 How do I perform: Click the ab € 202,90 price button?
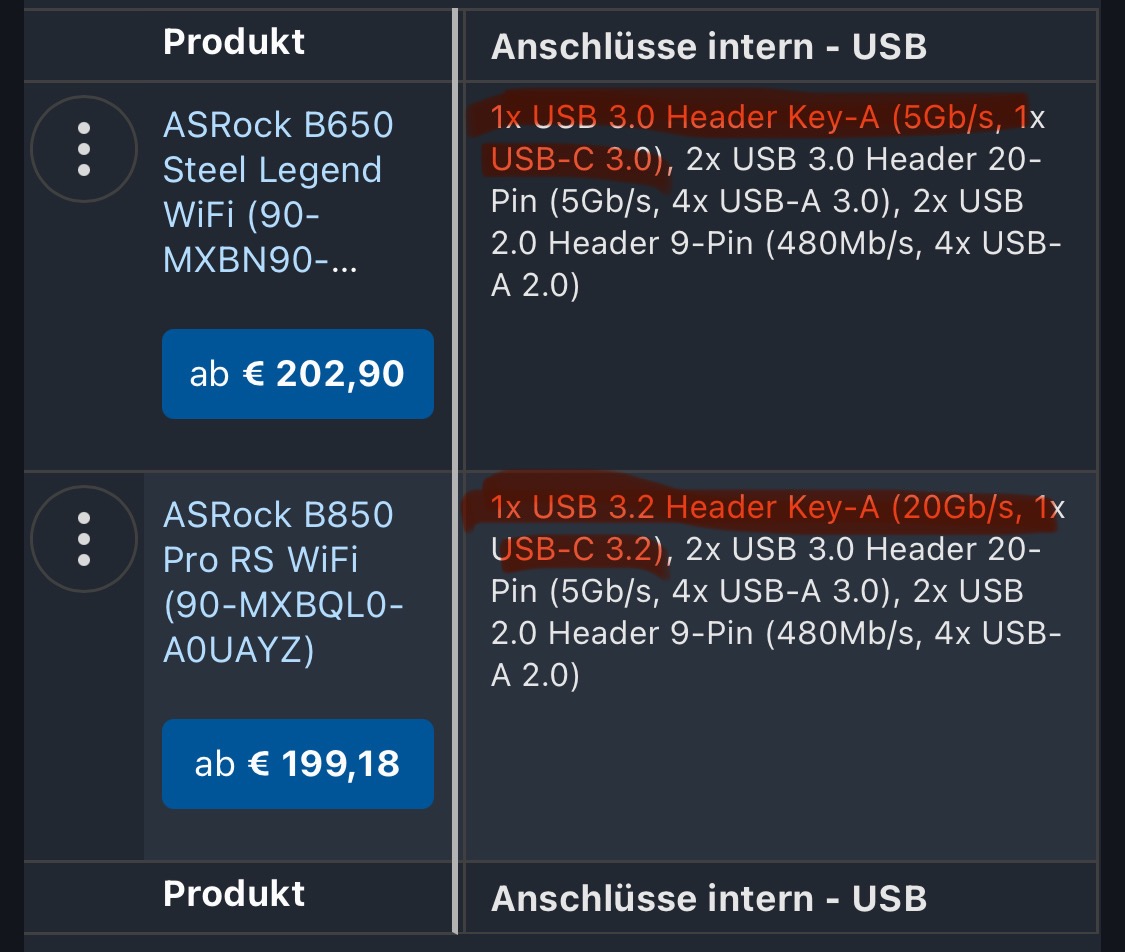[x=298, y=374]
